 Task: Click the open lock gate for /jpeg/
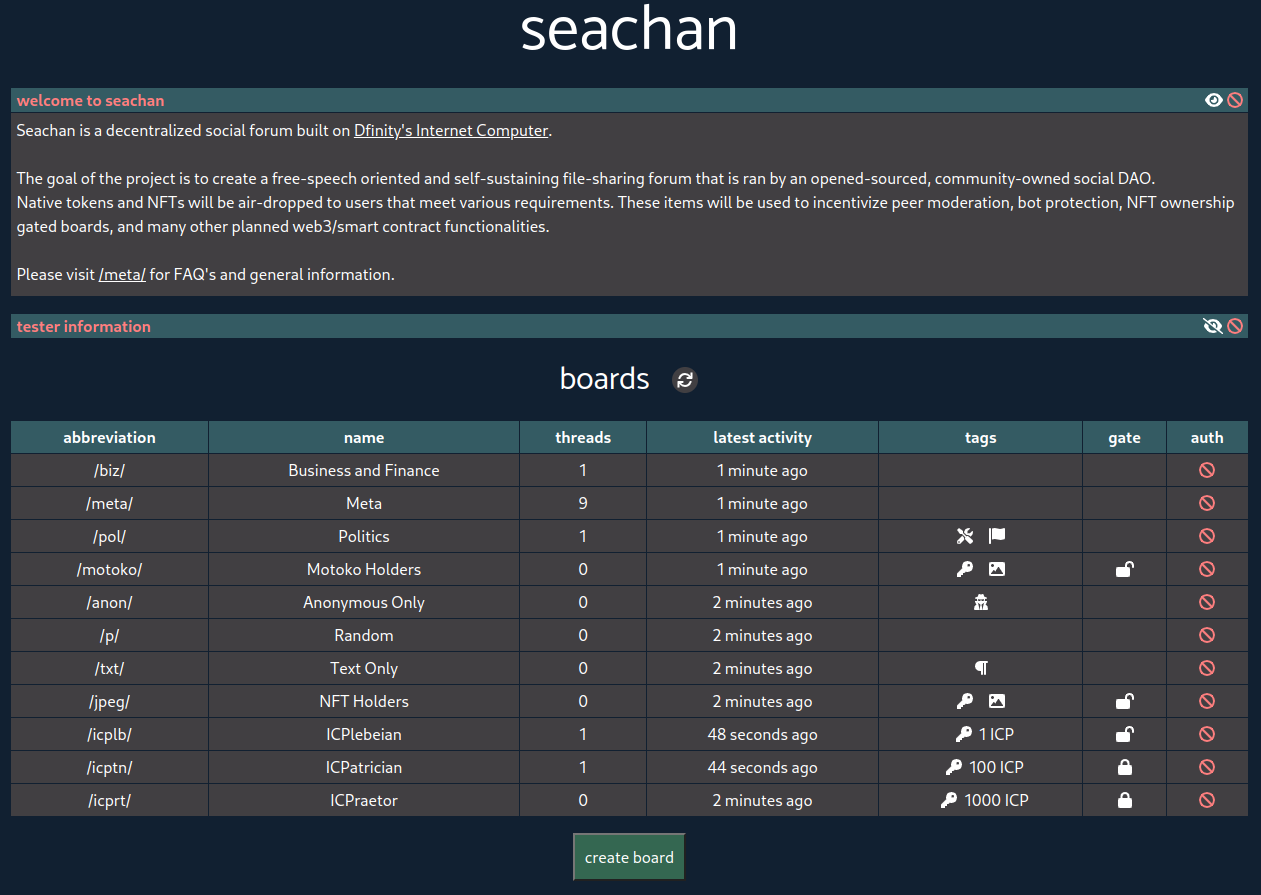tap(1125, 701)
